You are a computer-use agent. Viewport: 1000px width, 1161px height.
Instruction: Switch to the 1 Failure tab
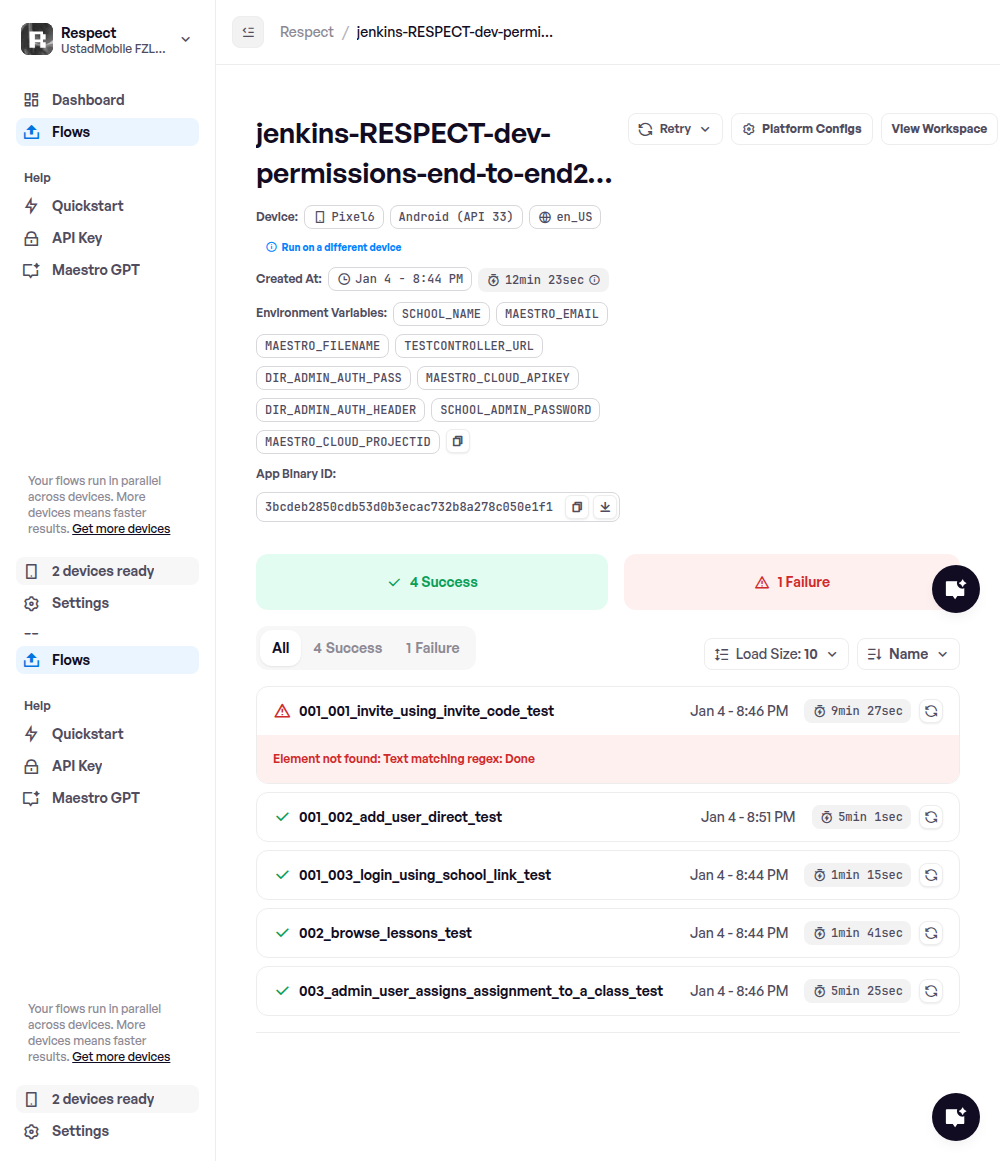pyautogui.click(x=432, y=648)
